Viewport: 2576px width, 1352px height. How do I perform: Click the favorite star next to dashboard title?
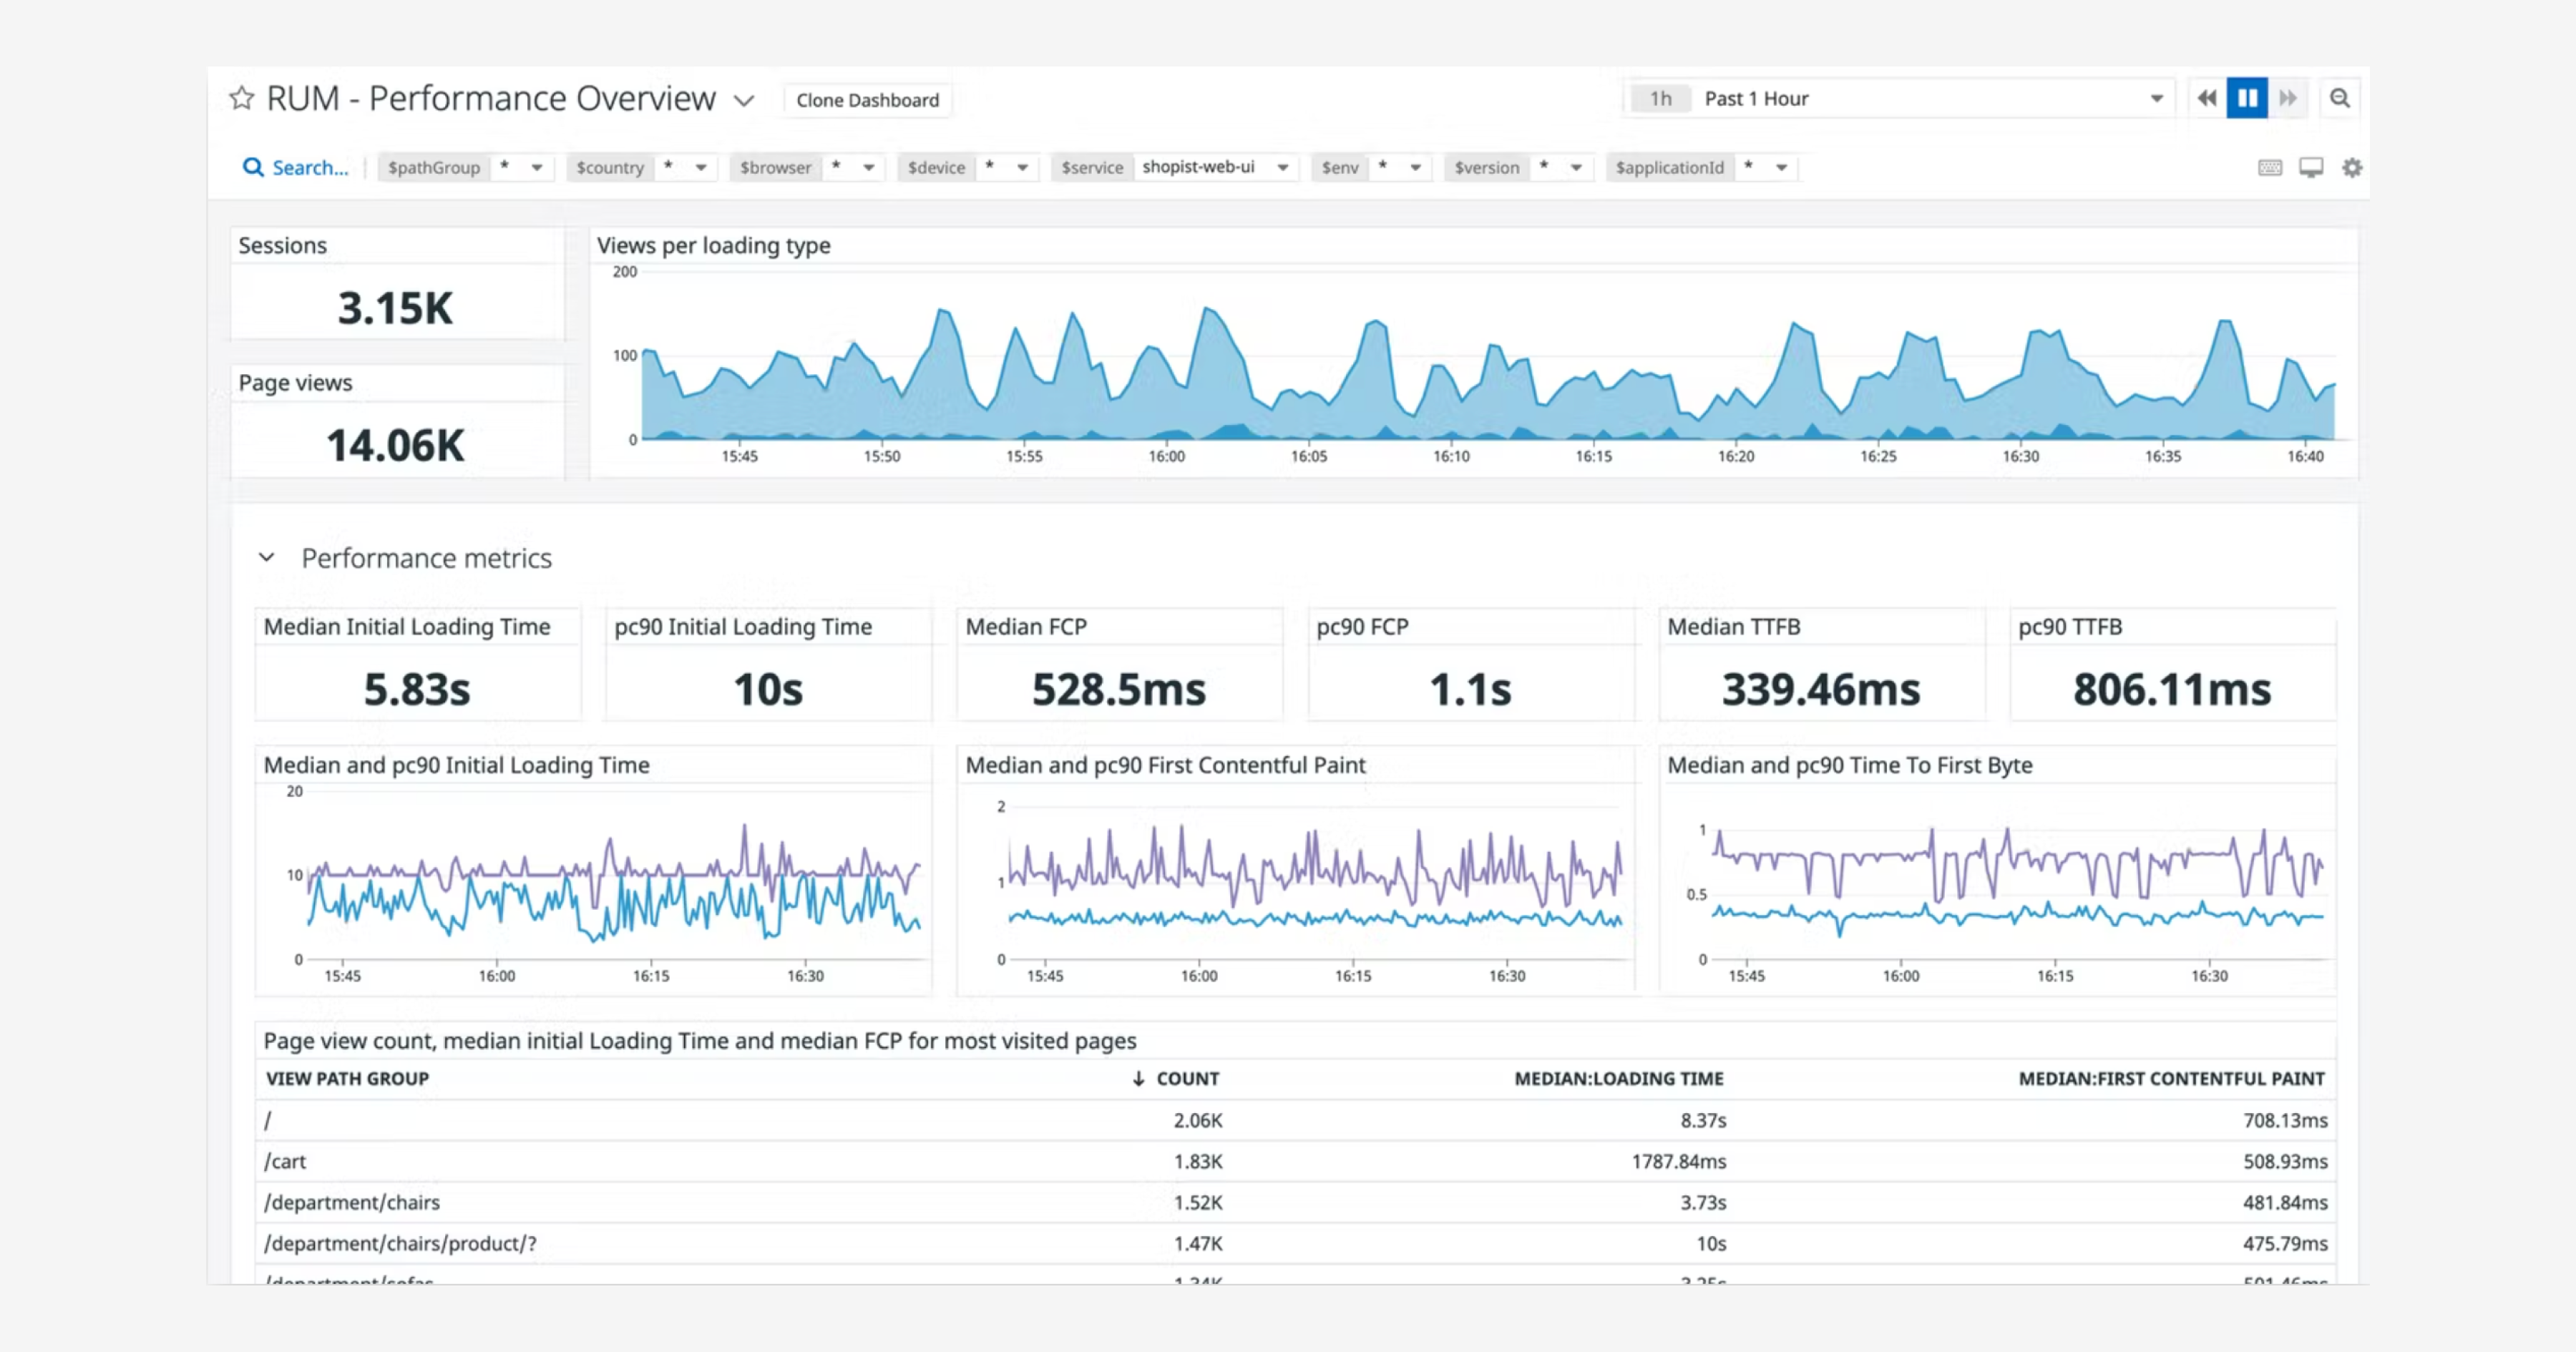pyautogui.click(x=241, y=97)
